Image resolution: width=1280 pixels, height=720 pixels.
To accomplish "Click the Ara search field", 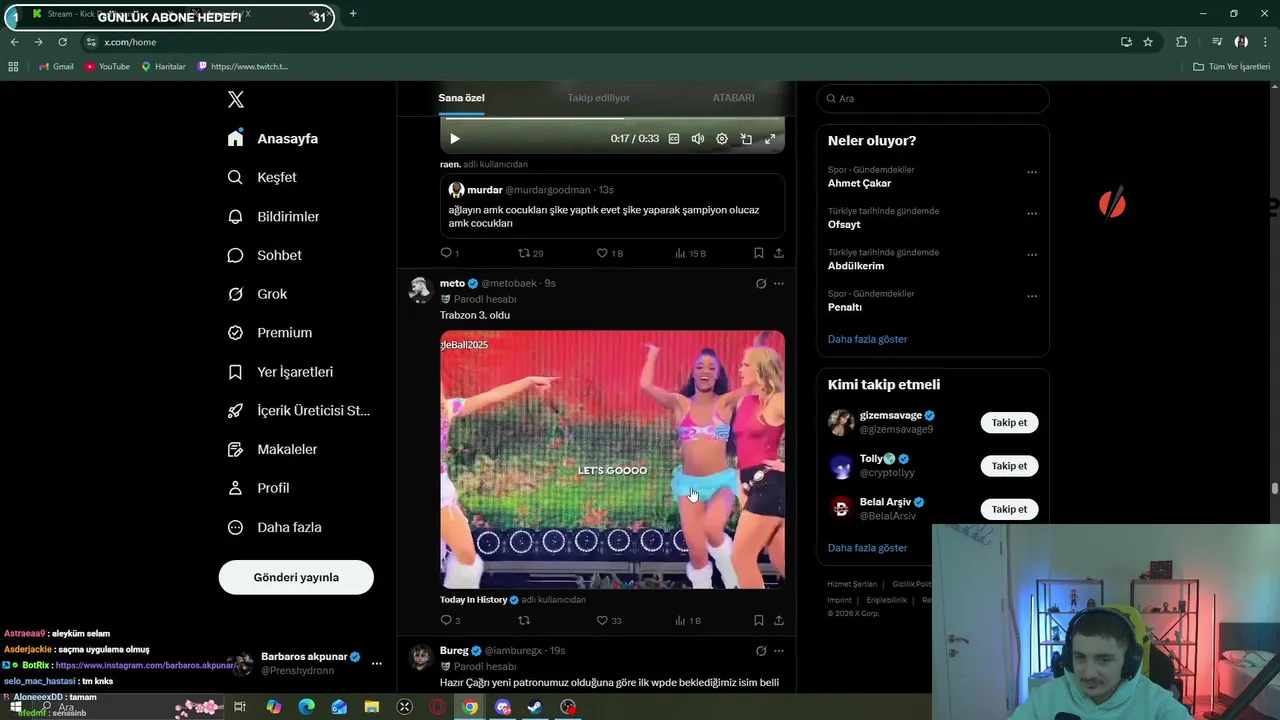I will 933,98.
